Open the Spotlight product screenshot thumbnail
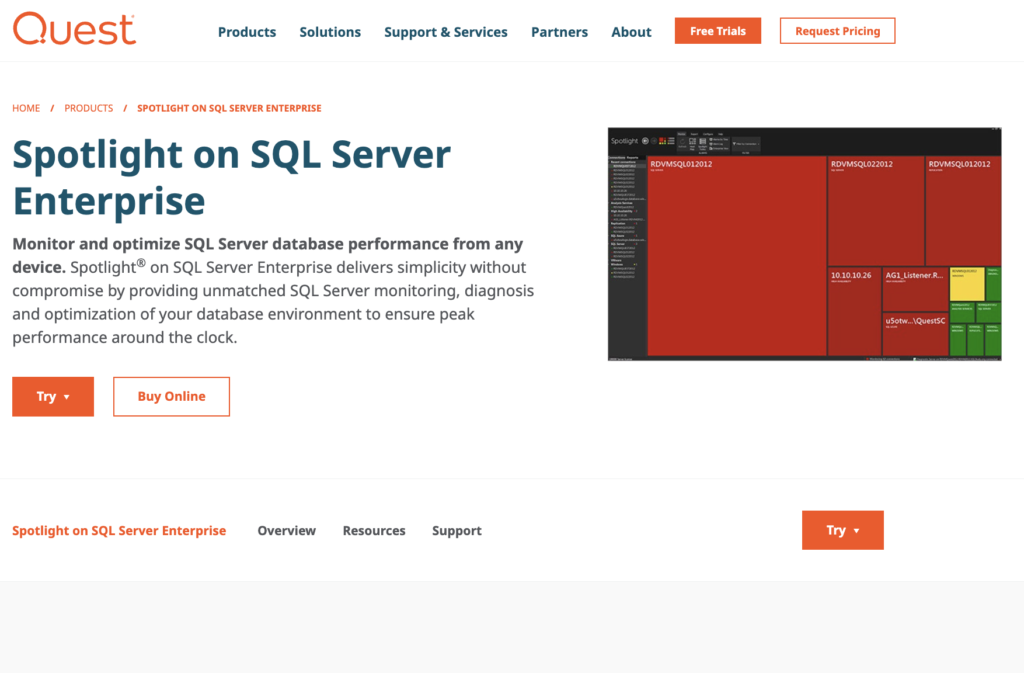This screenshot has width=1024, height=673. (x=805, y=244)
